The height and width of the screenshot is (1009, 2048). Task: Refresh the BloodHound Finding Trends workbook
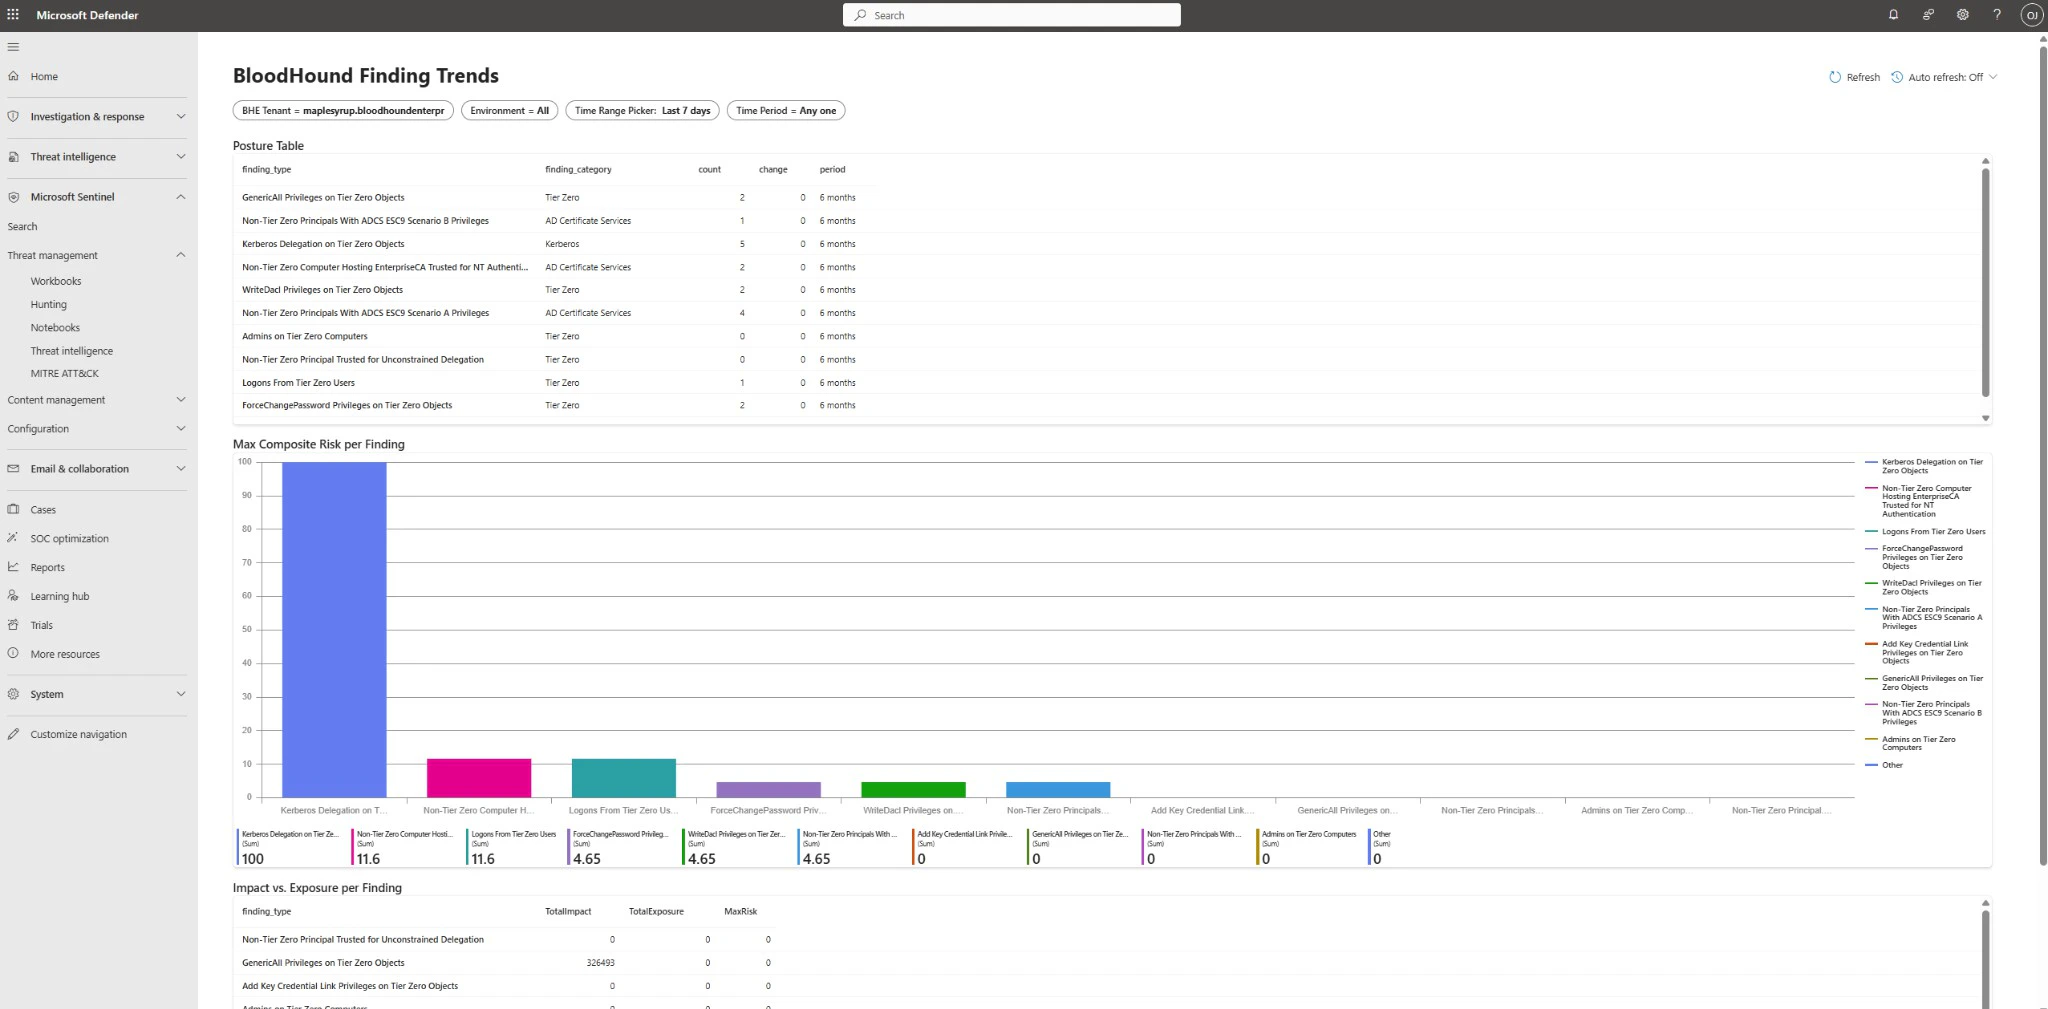pos(1855,76)
